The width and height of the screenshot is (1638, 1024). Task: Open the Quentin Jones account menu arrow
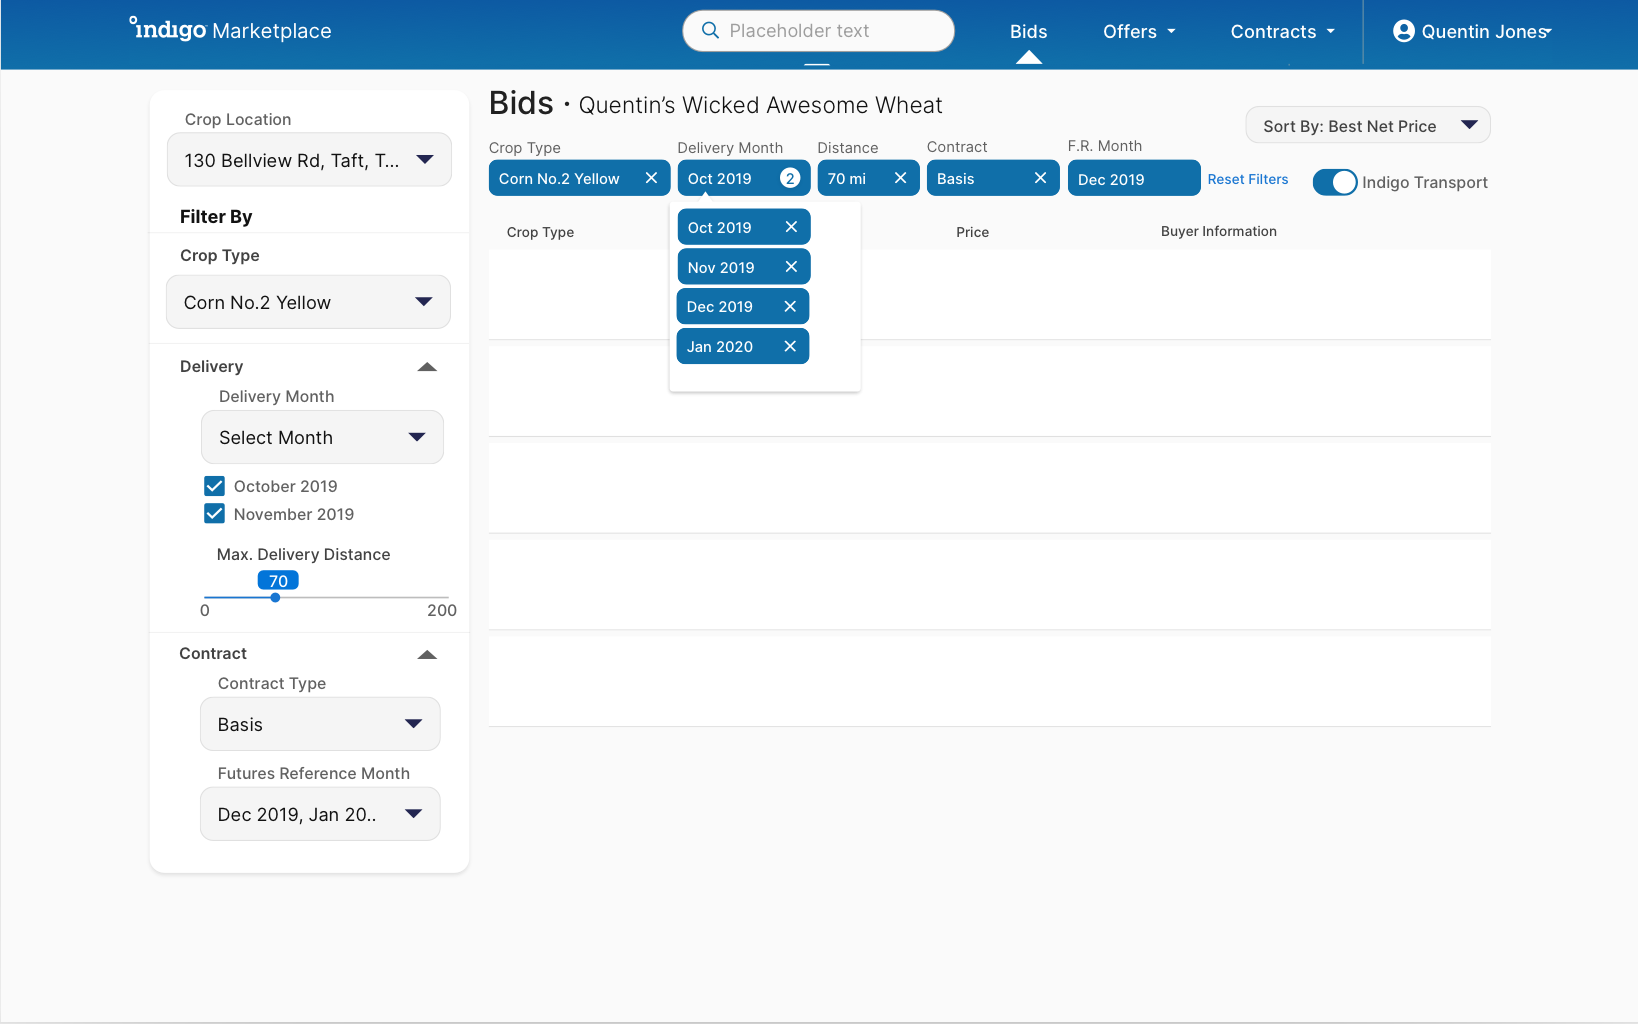[x=1547, y=32]
